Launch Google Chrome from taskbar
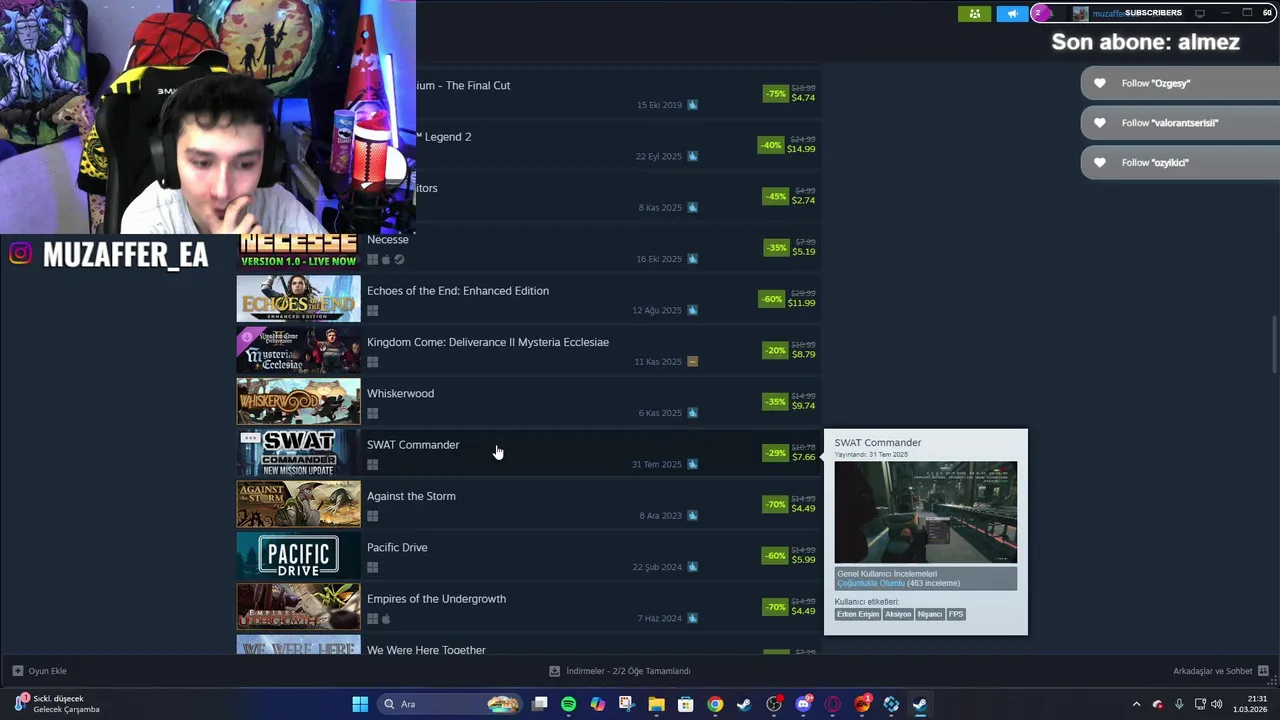Viewport: 1280px width, 720px height. point(715,704)
